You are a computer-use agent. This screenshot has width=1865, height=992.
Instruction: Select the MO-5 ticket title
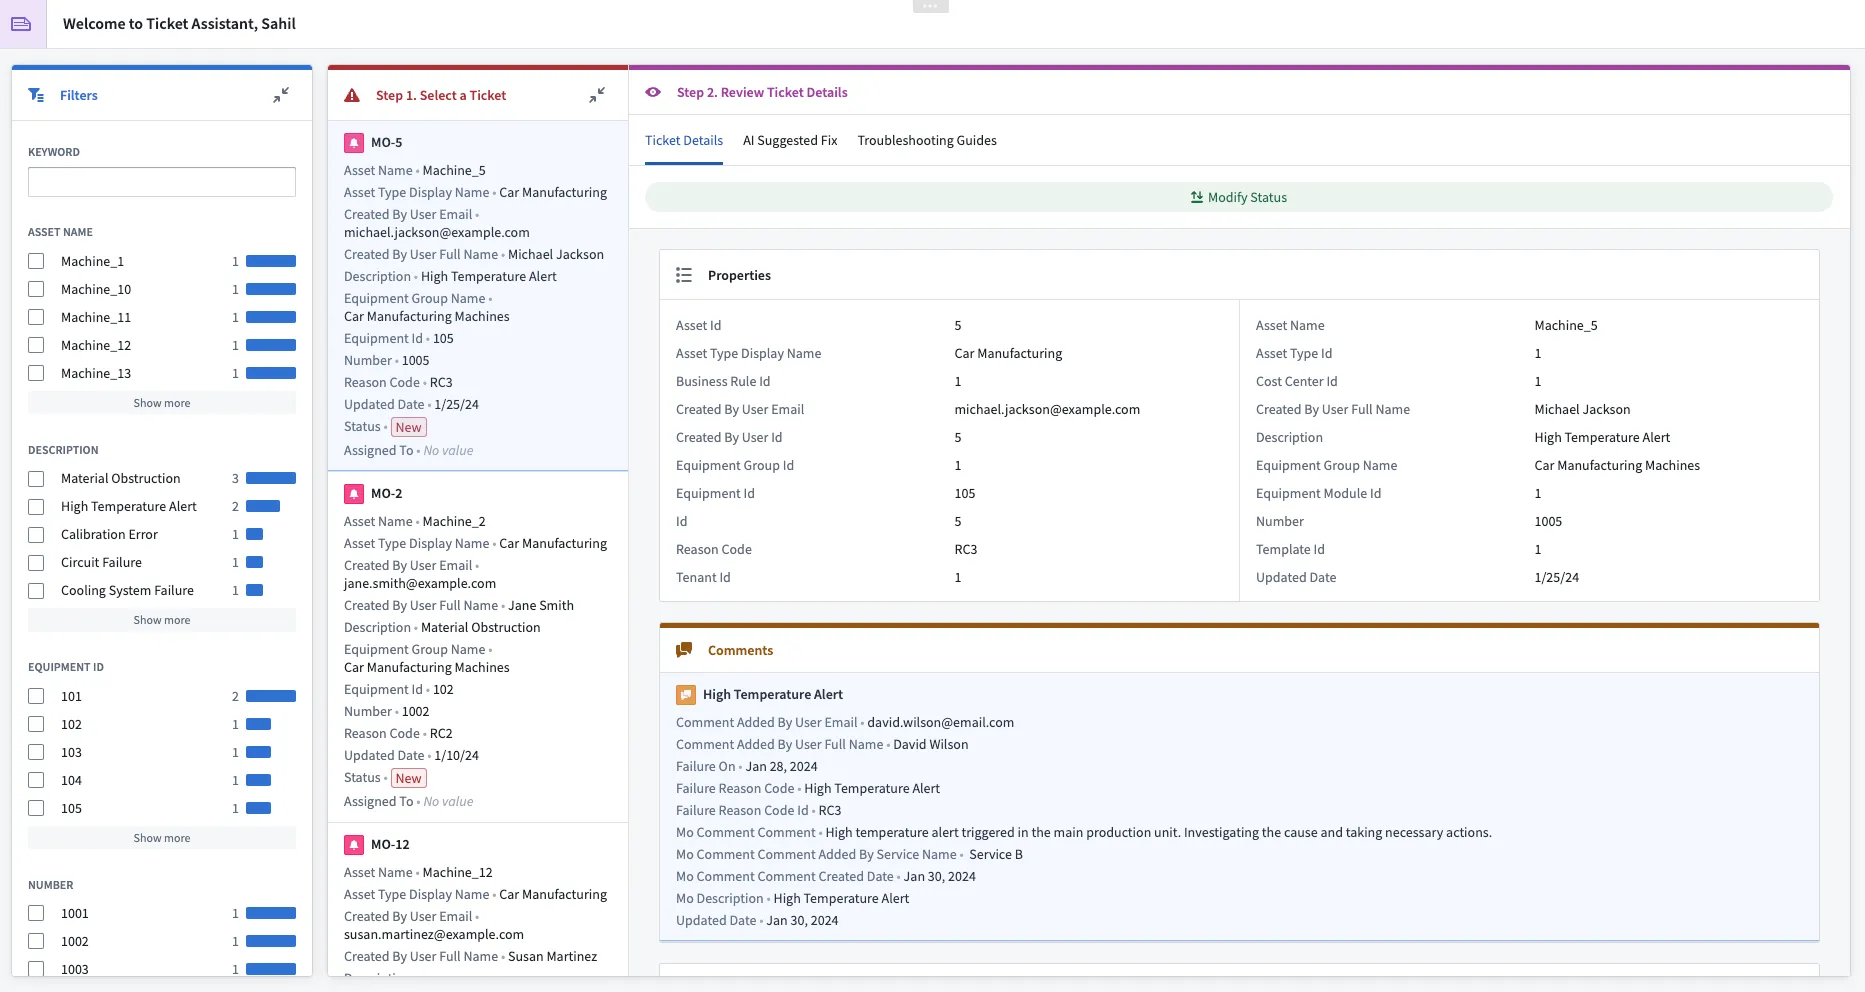(387, 143)
